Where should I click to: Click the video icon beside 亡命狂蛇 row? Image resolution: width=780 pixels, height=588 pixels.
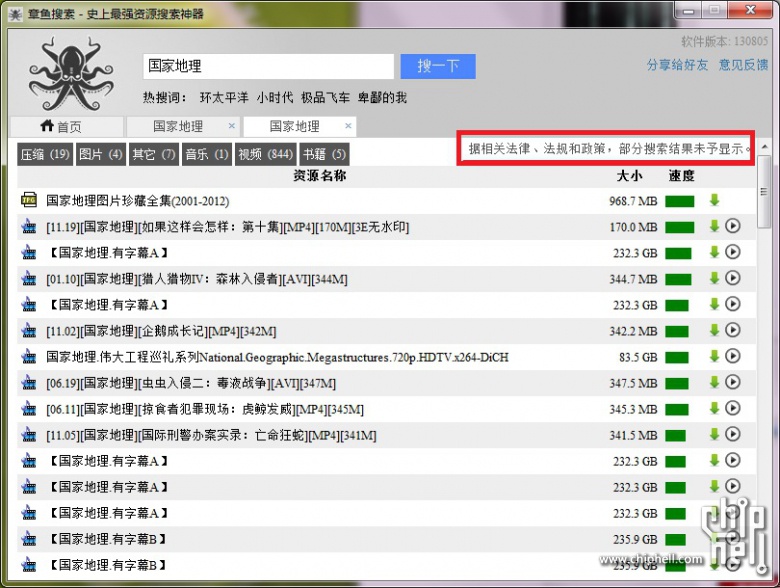pos(29,435)
